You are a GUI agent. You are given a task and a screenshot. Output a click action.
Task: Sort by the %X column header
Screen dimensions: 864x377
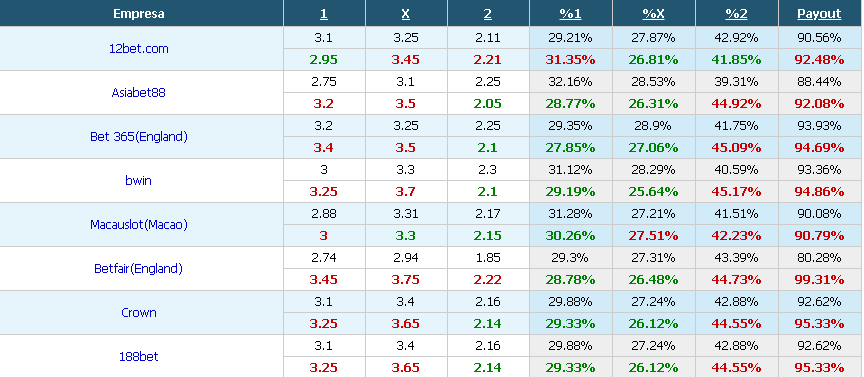click(x=653, y=14)
